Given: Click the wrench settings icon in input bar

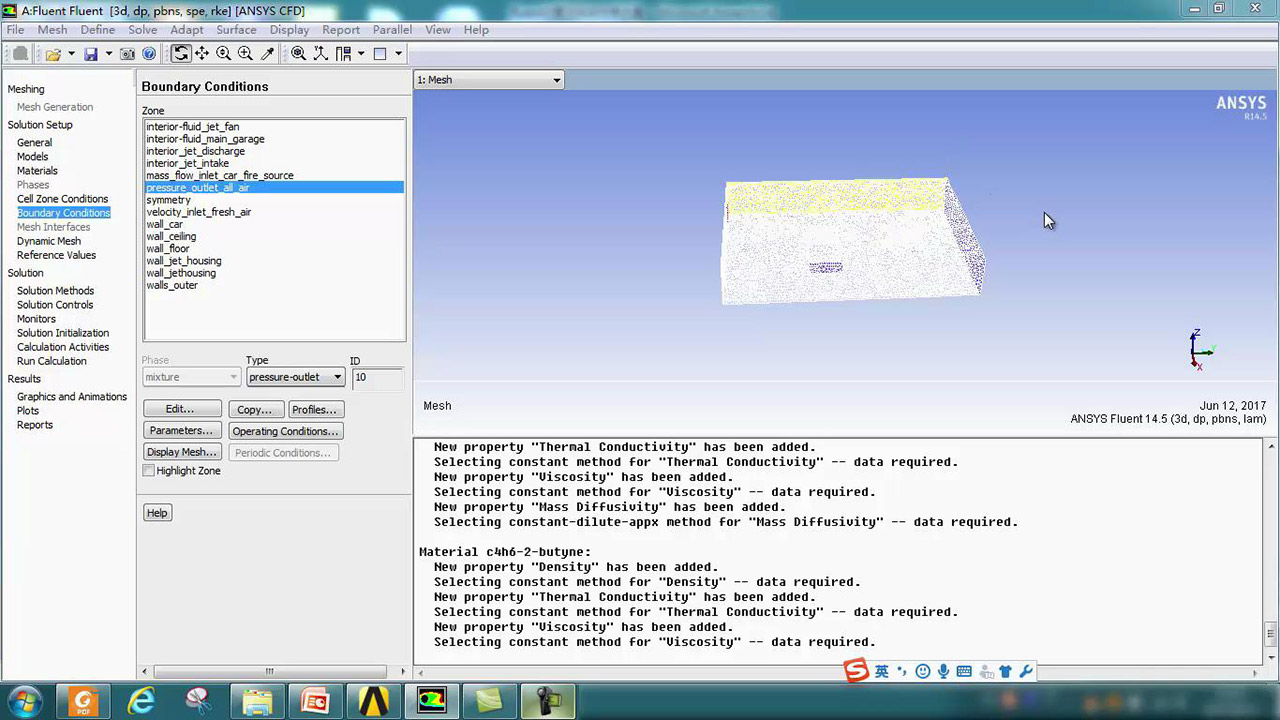Looking at the screenshot, I should click(1026, 672).
